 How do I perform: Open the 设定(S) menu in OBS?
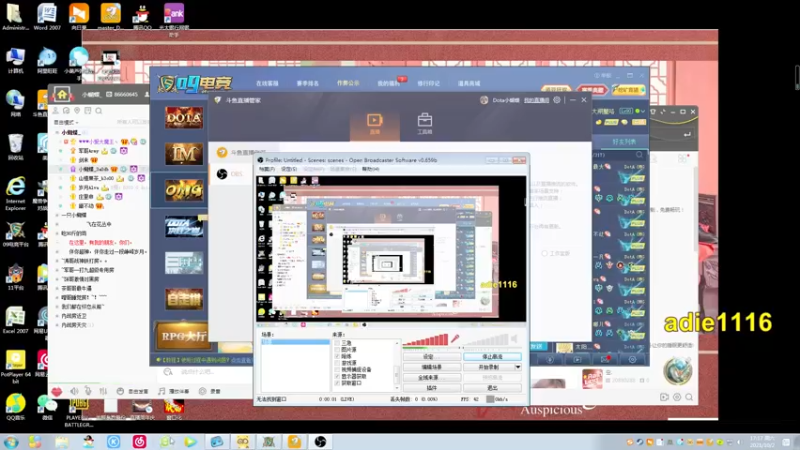point(289,169)
